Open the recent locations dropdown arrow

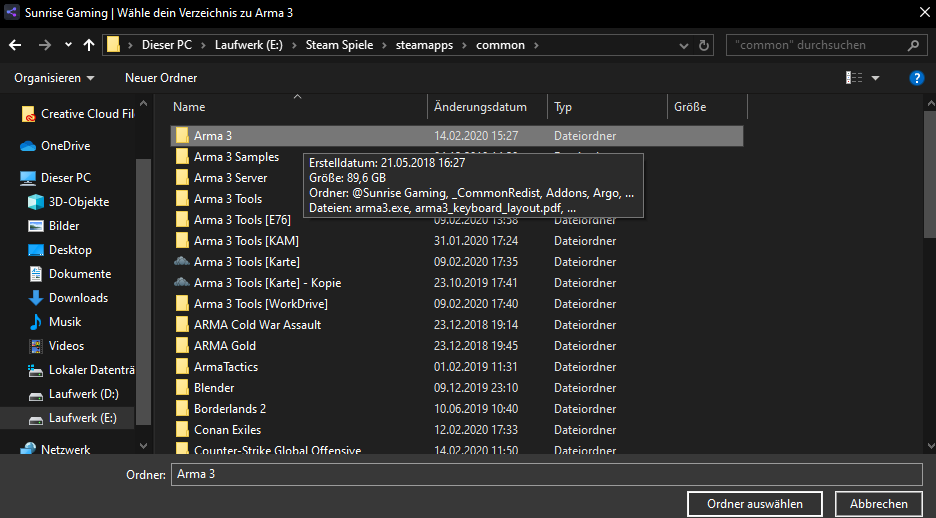coord(68,45)
